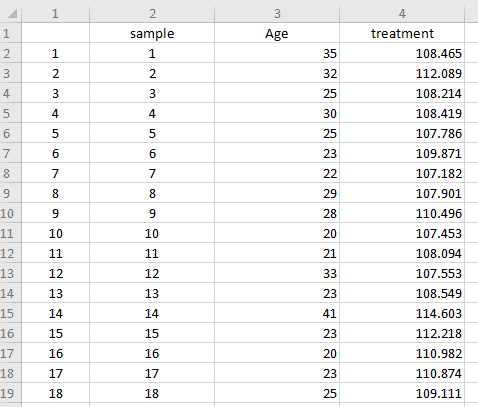Screen dimensions: 478x407
Task: Select row header 15
Action: (10, 313)
